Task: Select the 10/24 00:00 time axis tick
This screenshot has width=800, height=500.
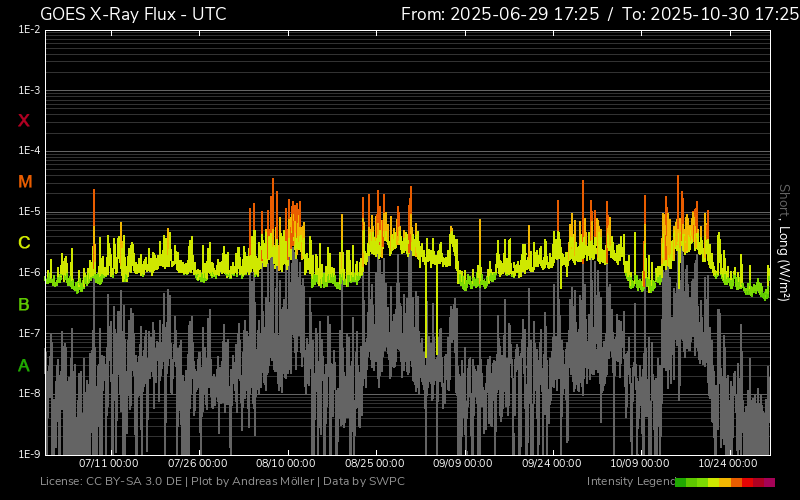Action: (x=727, y=464)
